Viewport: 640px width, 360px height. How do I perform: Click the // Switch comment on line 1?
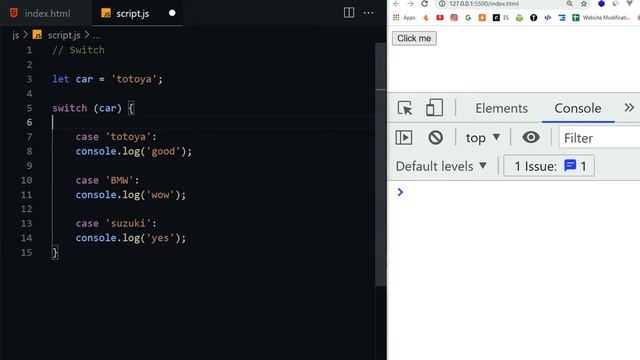point(78,50)
